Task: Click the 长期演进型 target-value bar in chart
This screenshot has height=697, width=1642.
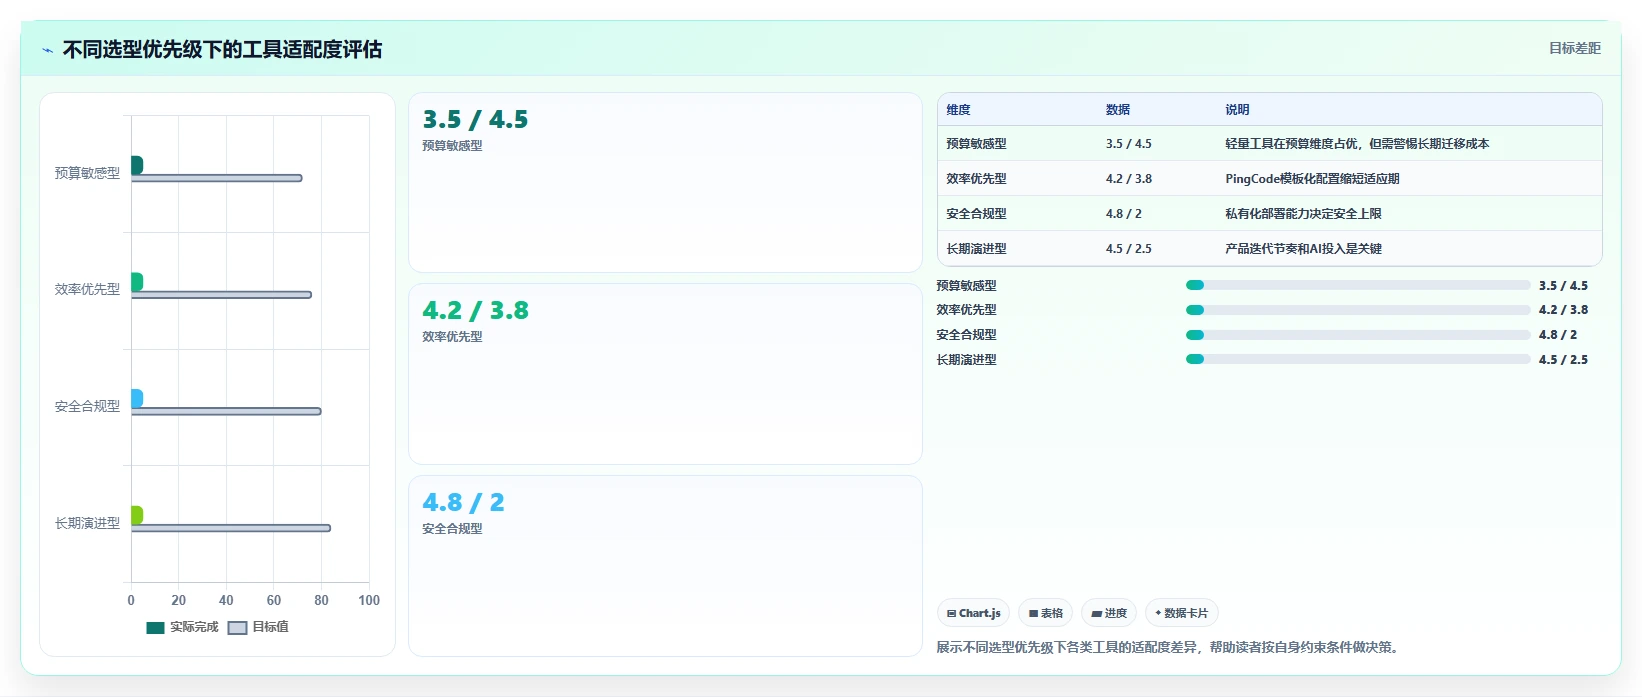Action: (230, 528)
